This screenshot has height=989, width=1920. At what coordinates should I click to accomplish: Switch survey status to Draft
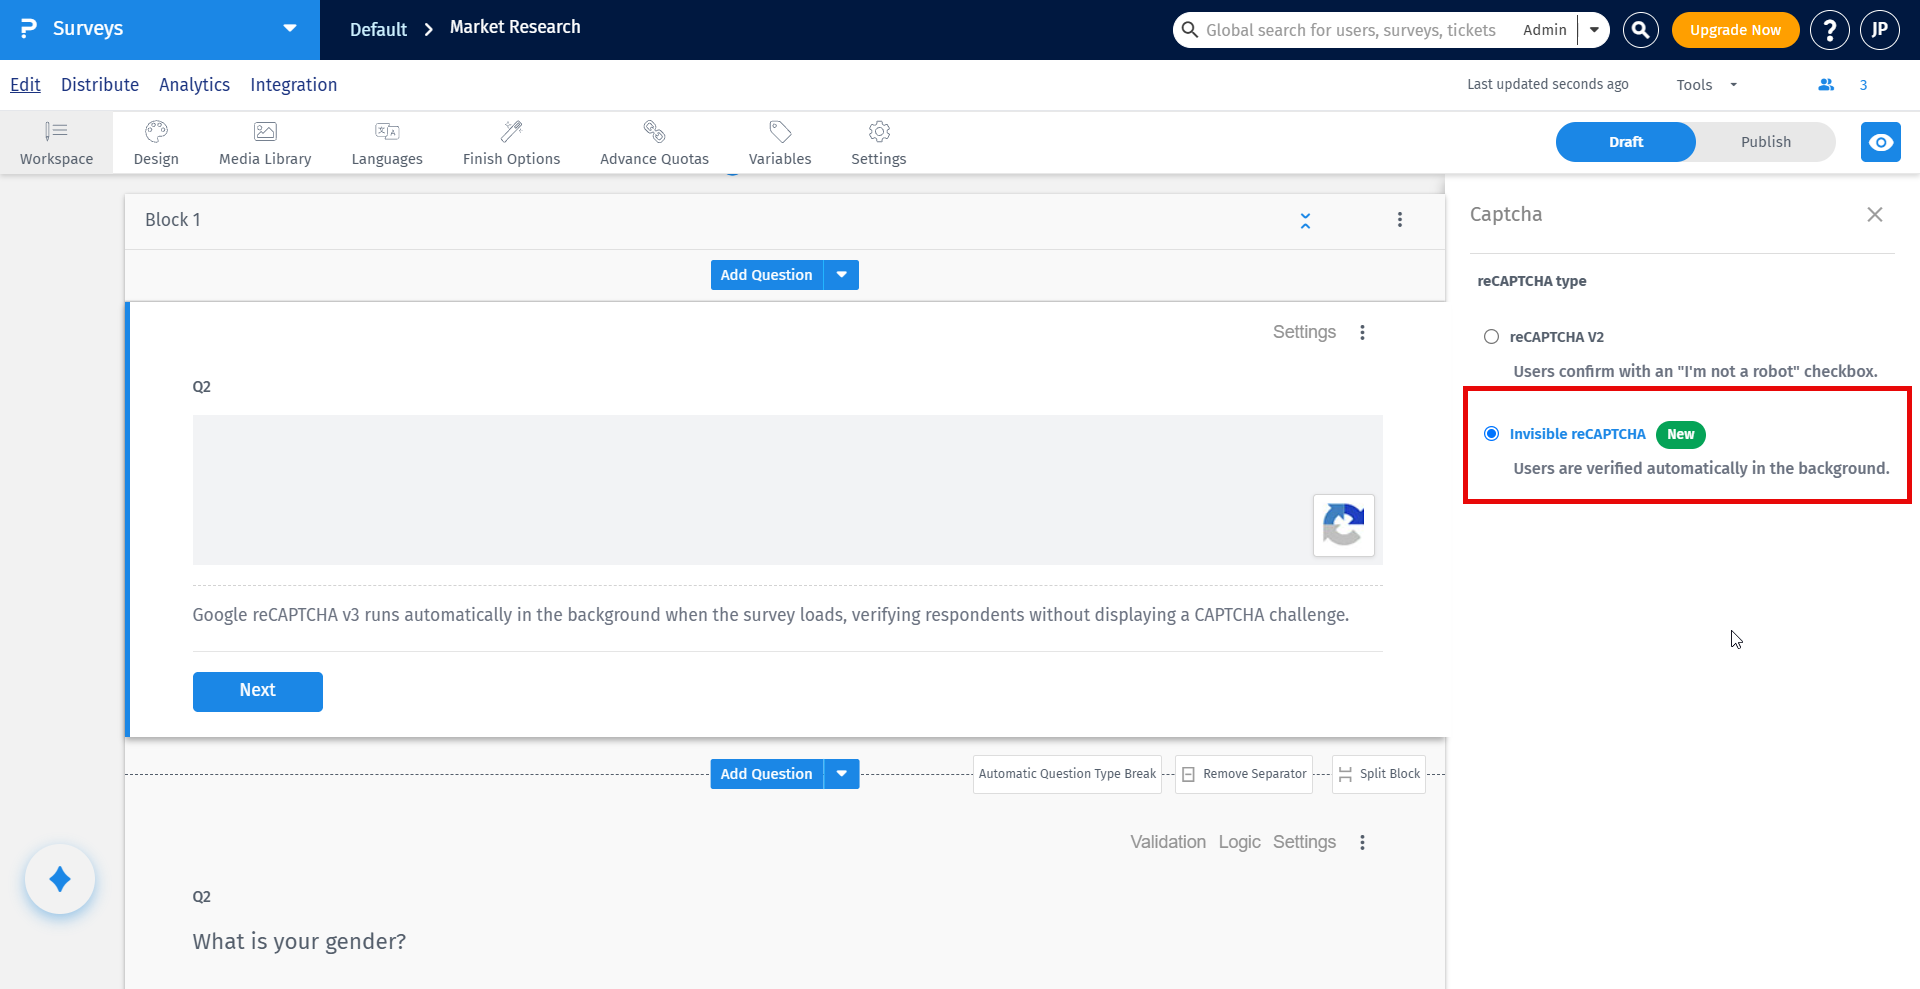coord(1625,142)
